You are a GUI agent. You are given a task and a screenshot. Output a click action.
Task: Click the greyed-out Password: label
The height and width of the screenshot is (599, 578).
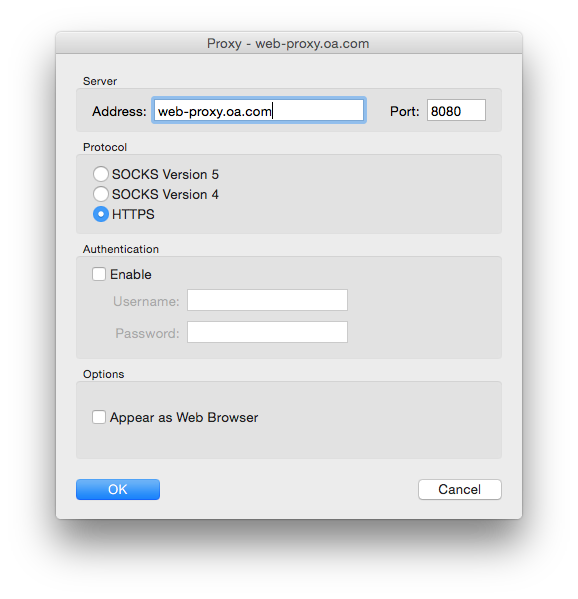click(147, 333)
